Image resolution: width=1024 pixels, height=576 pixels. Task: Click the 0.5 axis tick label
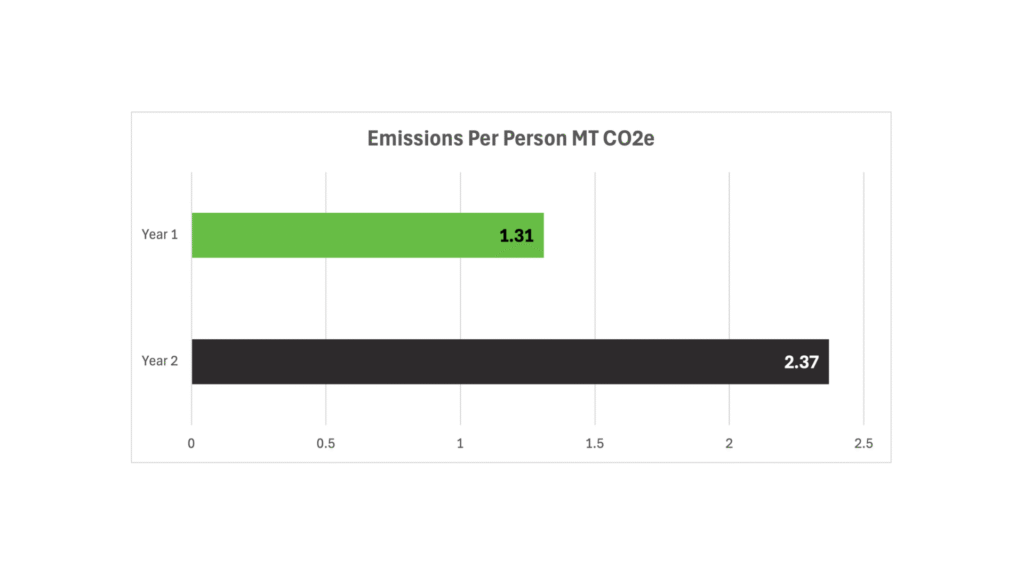tap(326, 443)
